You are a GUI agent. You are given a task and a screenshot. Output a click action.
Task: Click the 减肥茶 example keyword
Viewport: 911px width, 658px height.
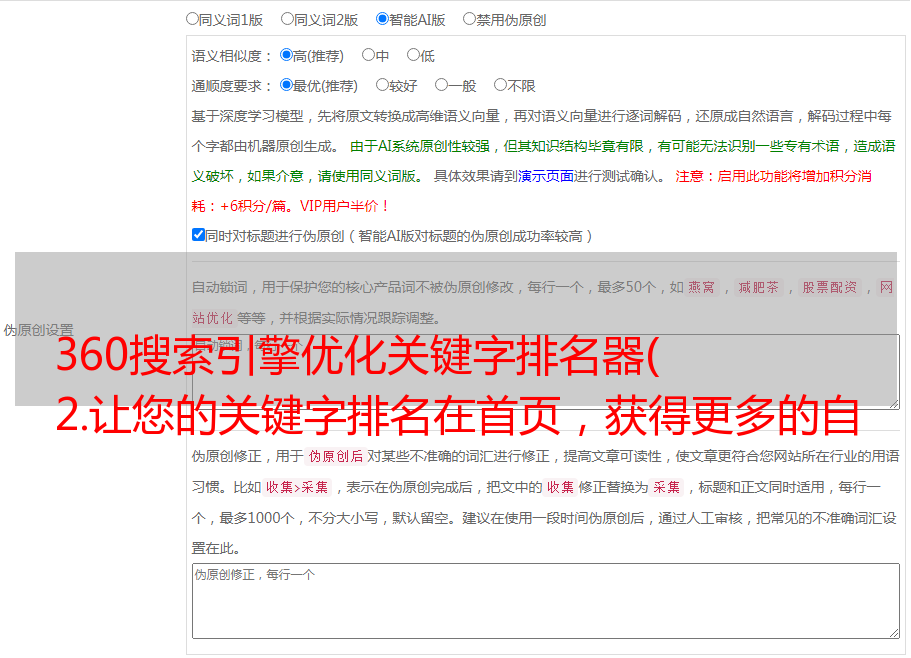(x=759, y=287)
